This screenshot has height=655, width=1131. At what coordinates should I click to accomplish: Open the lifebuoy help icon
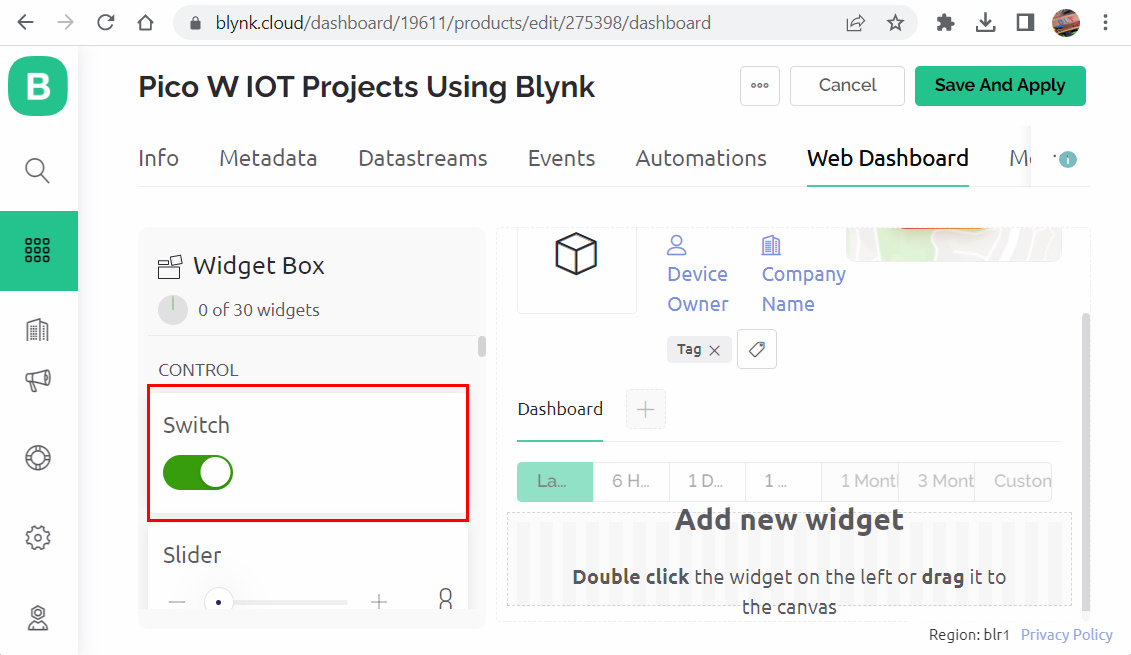click(38, 458)
